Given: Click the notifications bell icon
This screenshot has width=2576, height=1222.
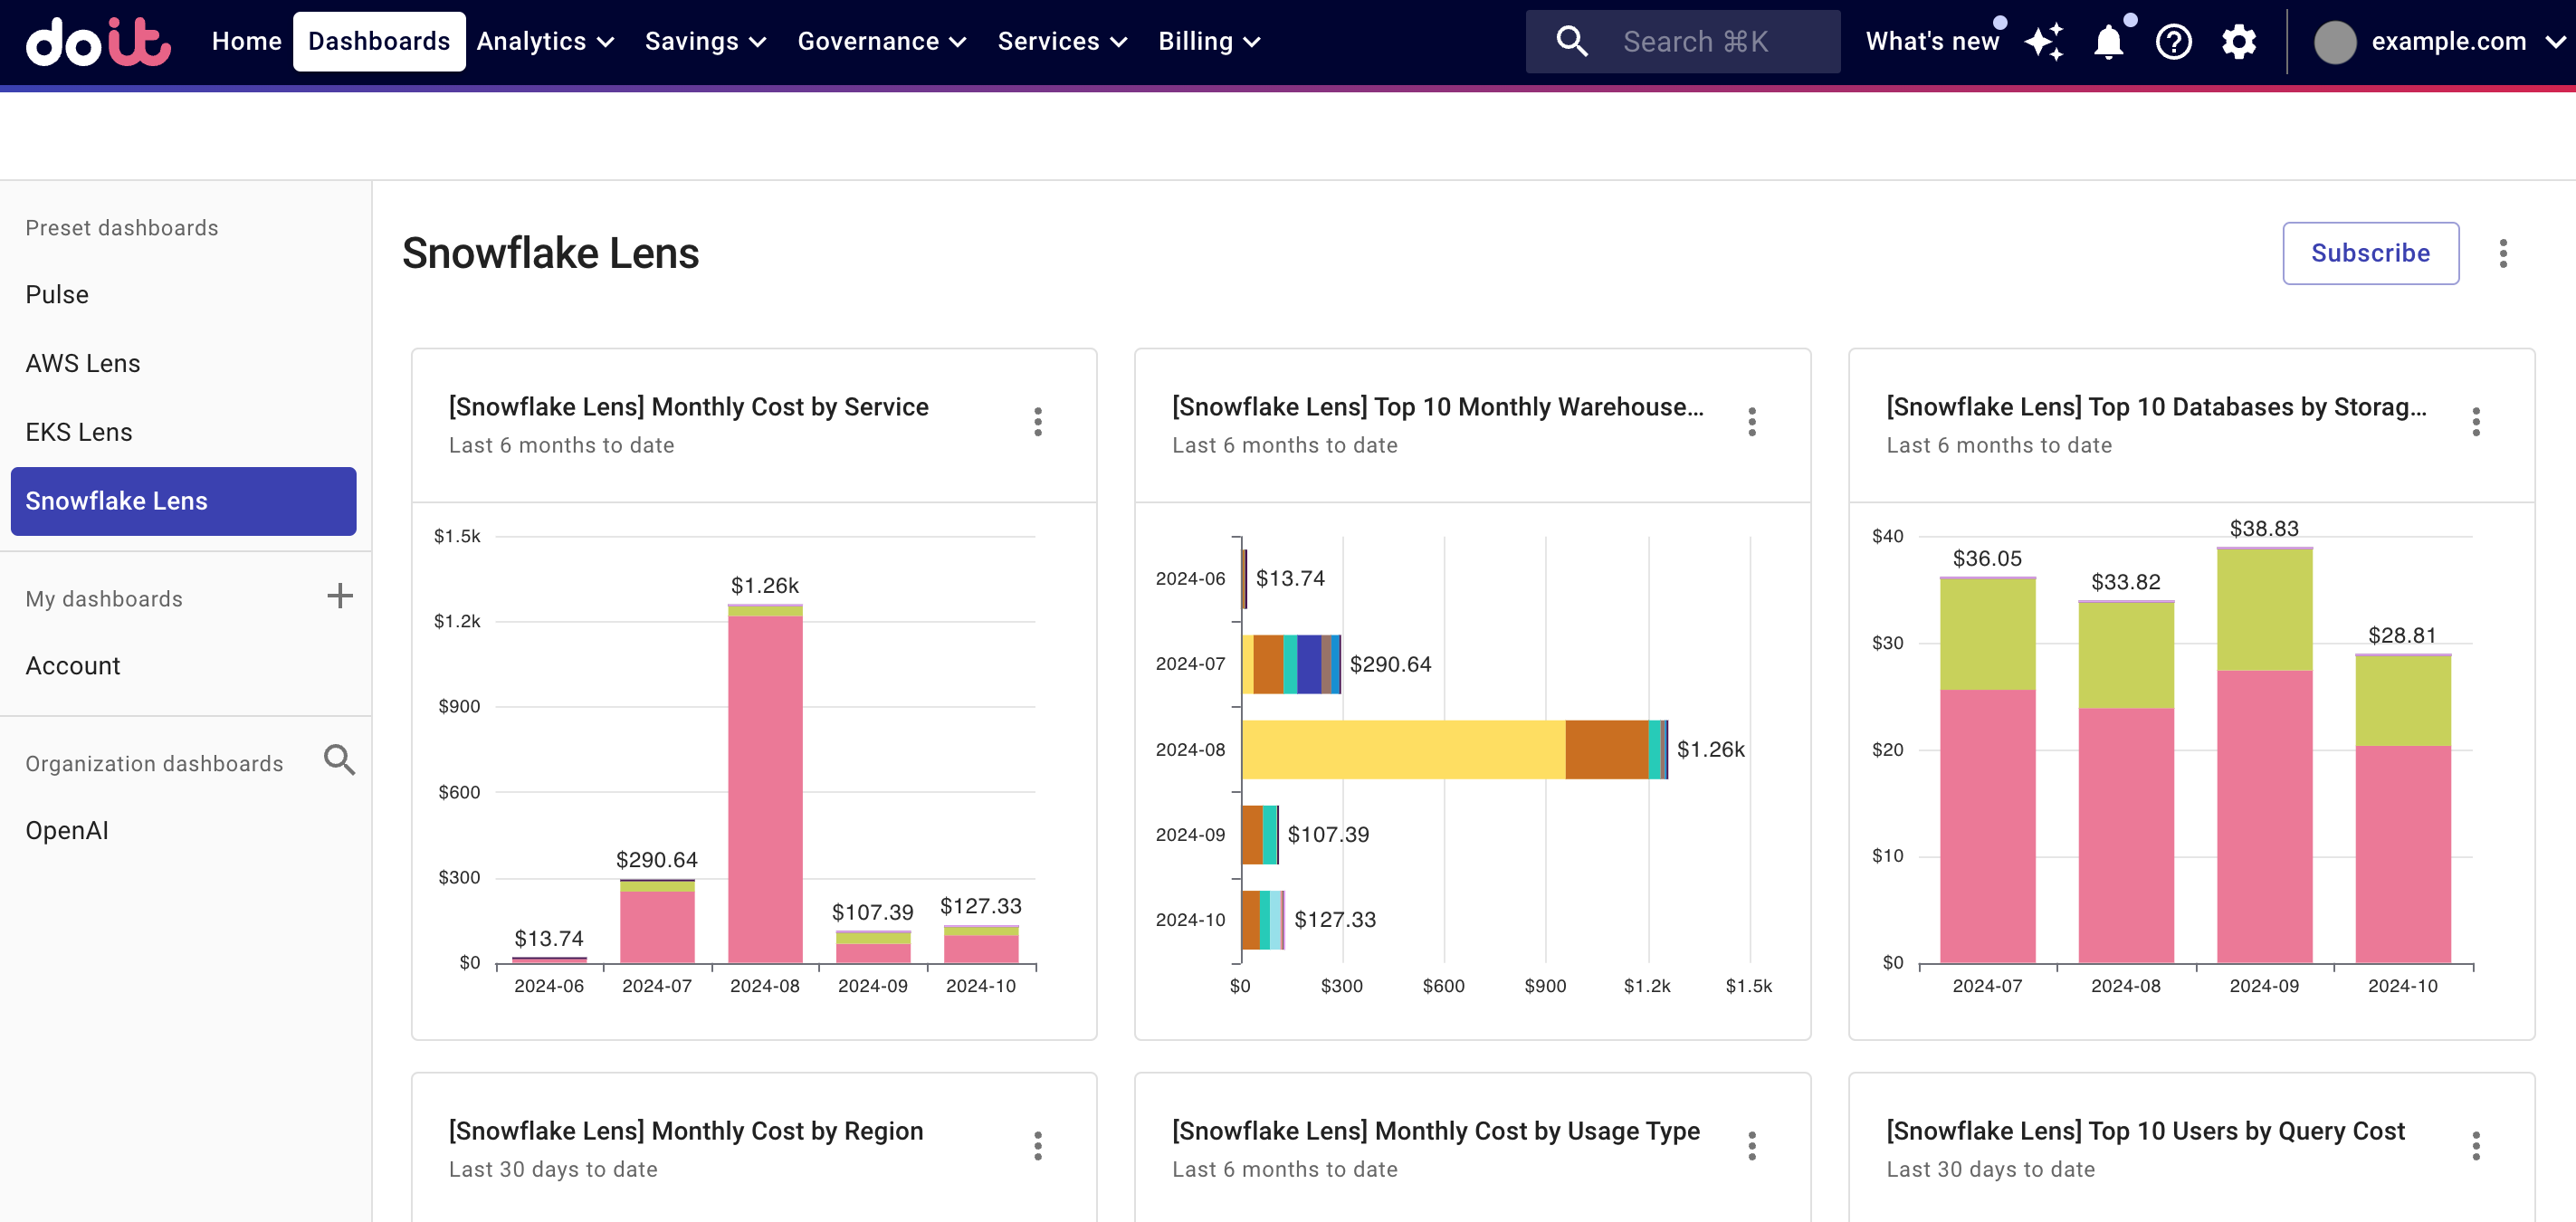Looking at the screenshot, I should pos(2108,41).
